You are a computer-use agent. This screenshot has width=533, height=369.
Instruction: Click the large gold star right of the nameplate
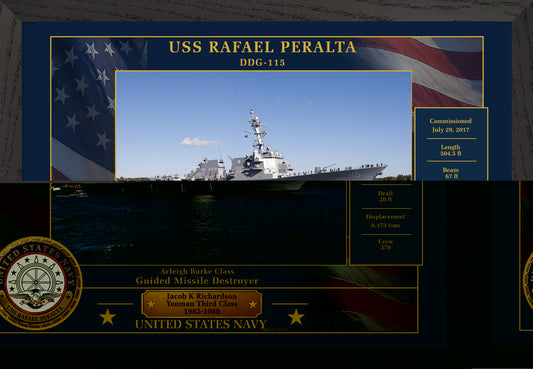tap(296, 317)
